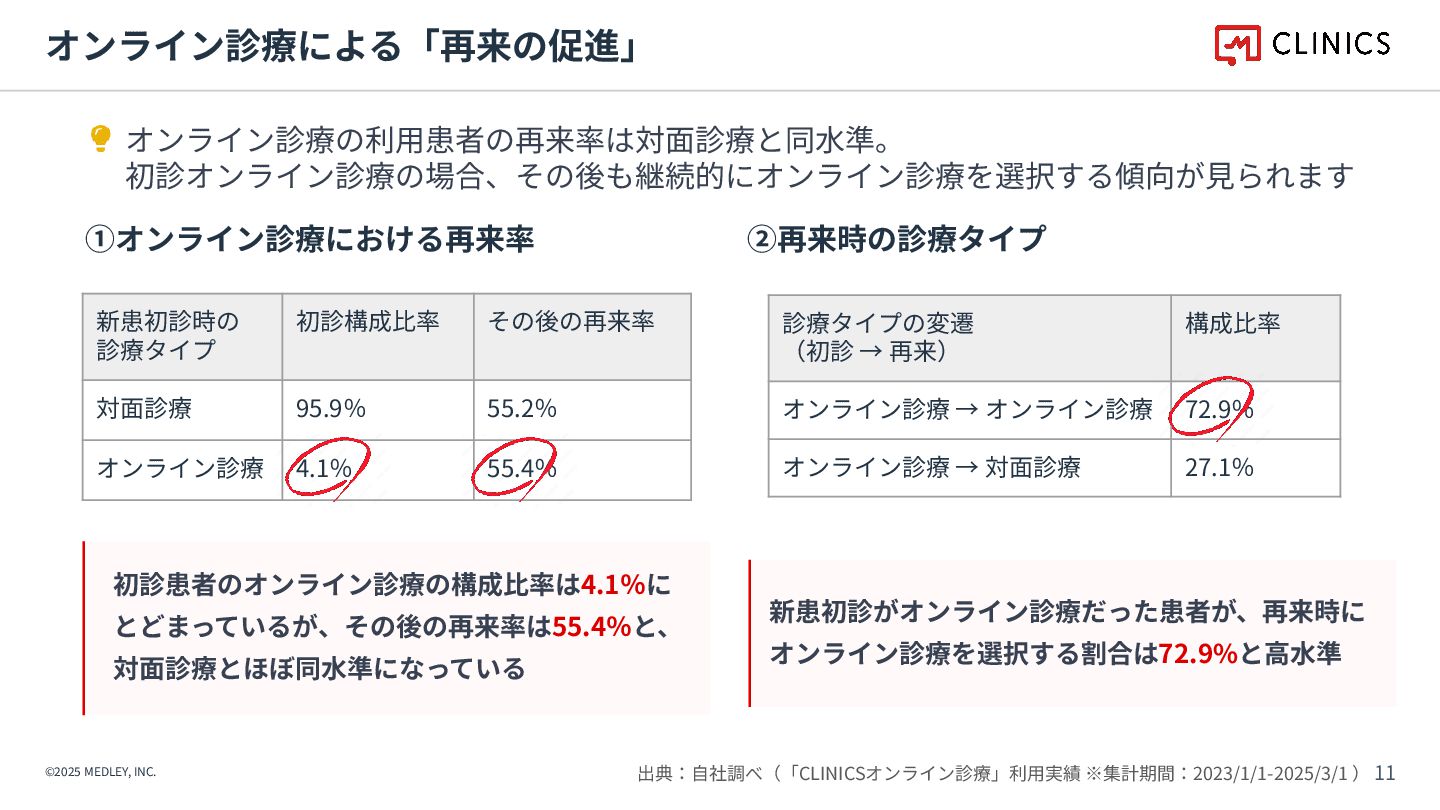Image resolution: width=1440 pixels, height=810 pixels.
Task: Click the page number 11
Action: (1385, 773)
